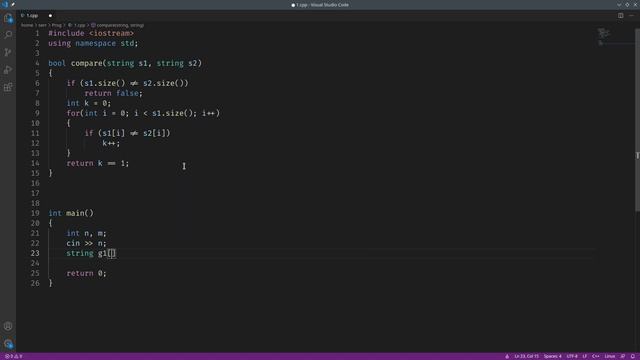Click the 'compare' function name on line 4
Screen dimensions: 640x360
[87, 63]
